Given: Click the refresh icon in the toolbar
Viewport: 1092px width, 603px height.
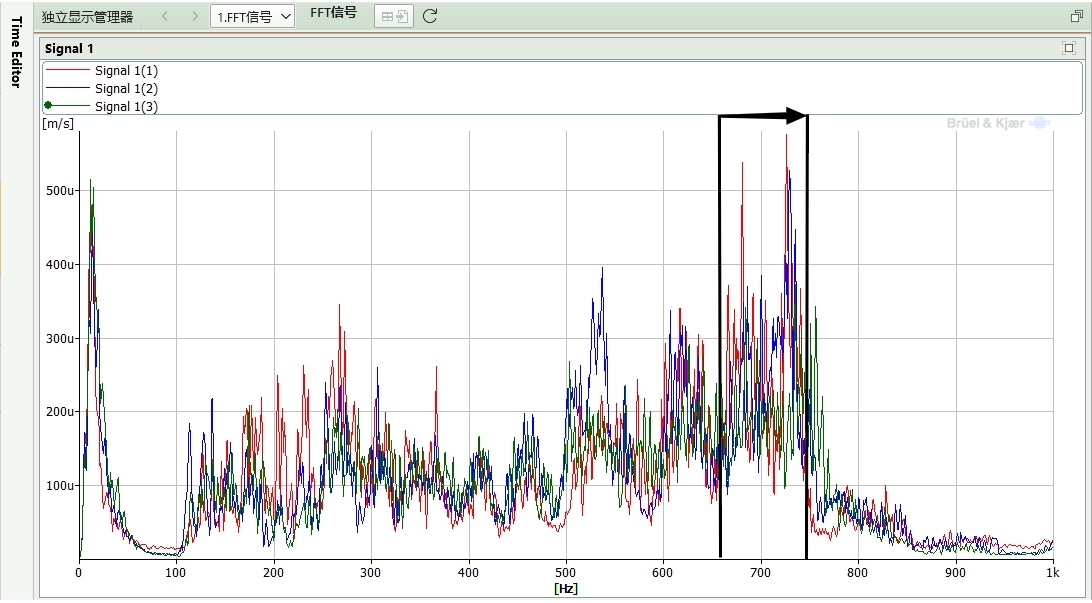Looking at the screenshot, I should (430, 16).
